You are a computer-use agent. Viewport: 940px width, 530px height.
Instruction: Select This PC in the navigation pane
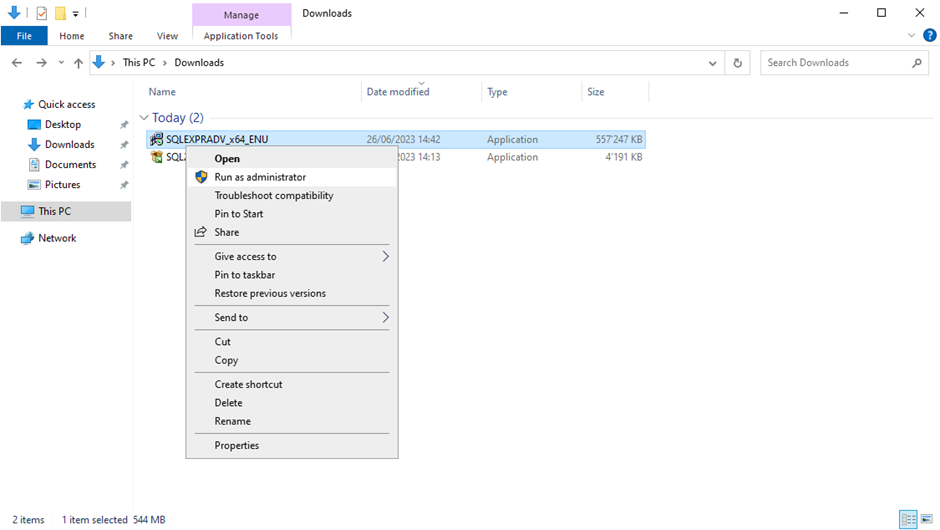tap(54, 211)
